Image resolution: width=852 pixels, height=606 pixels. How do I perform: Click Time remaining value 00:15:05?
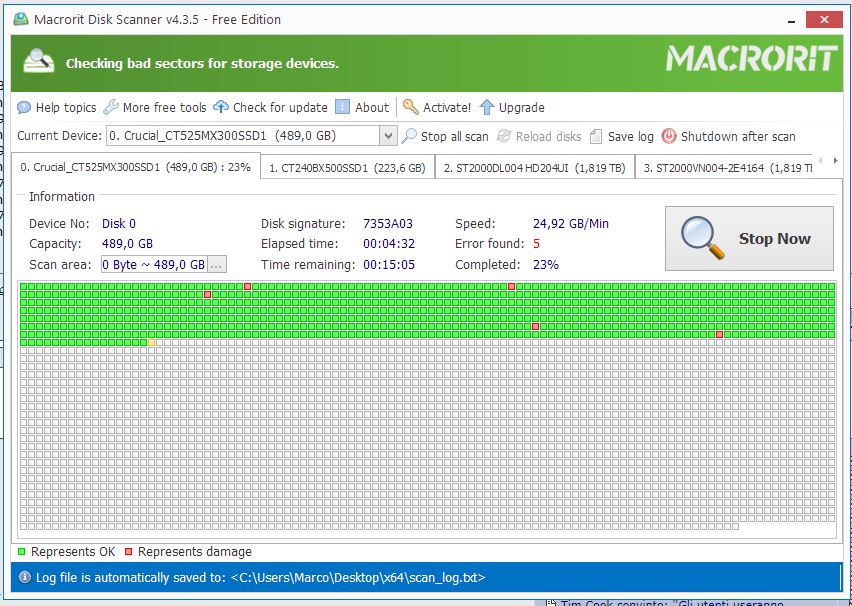click(x=389, y=265)
